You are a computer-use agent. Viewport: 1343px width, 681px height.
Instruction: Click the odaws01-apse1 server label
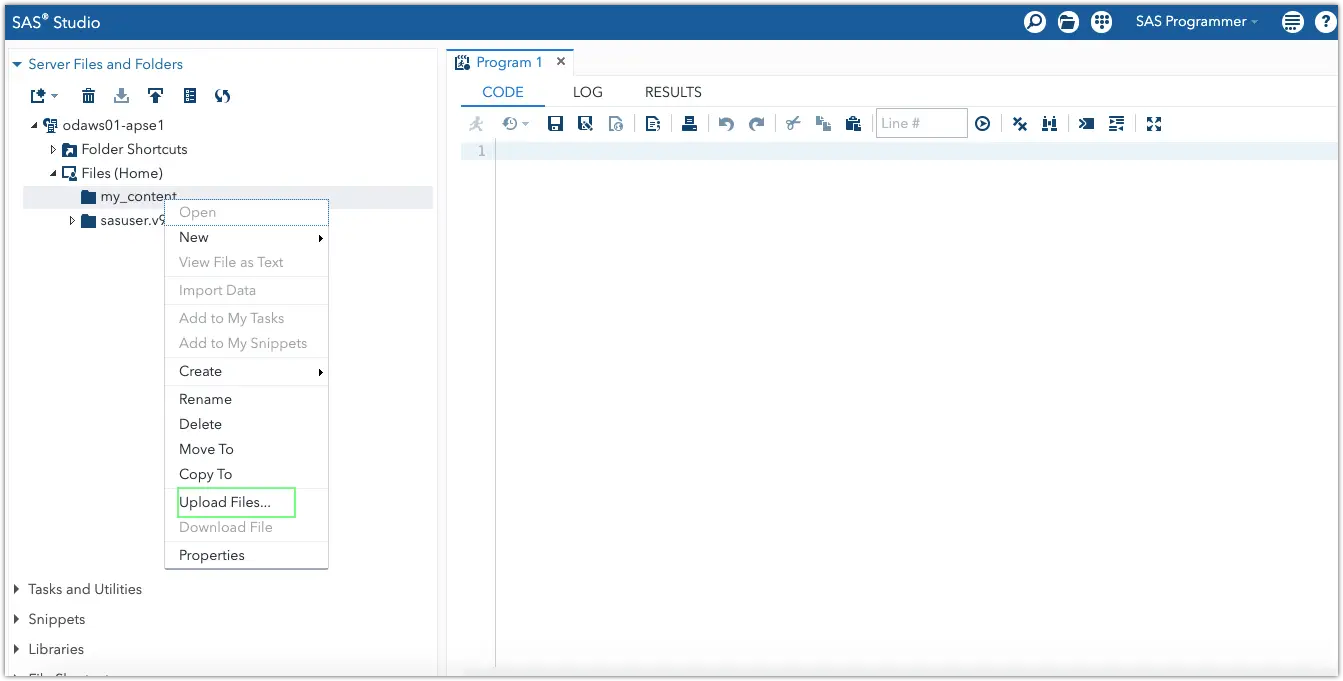coord(113,126)
